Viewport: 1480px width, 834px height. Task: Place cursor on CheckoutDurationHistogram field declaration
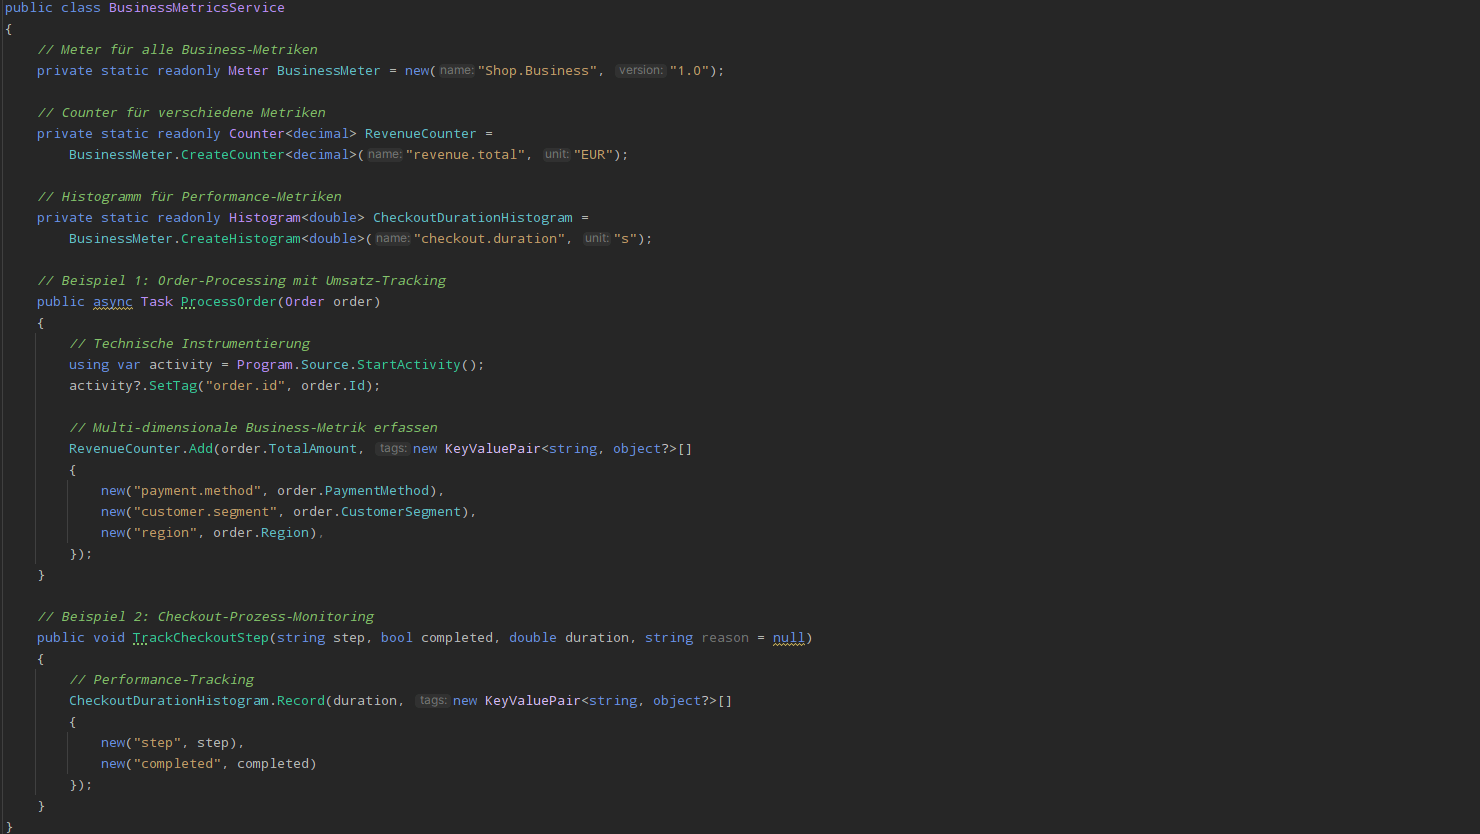(x=472, y=218)
